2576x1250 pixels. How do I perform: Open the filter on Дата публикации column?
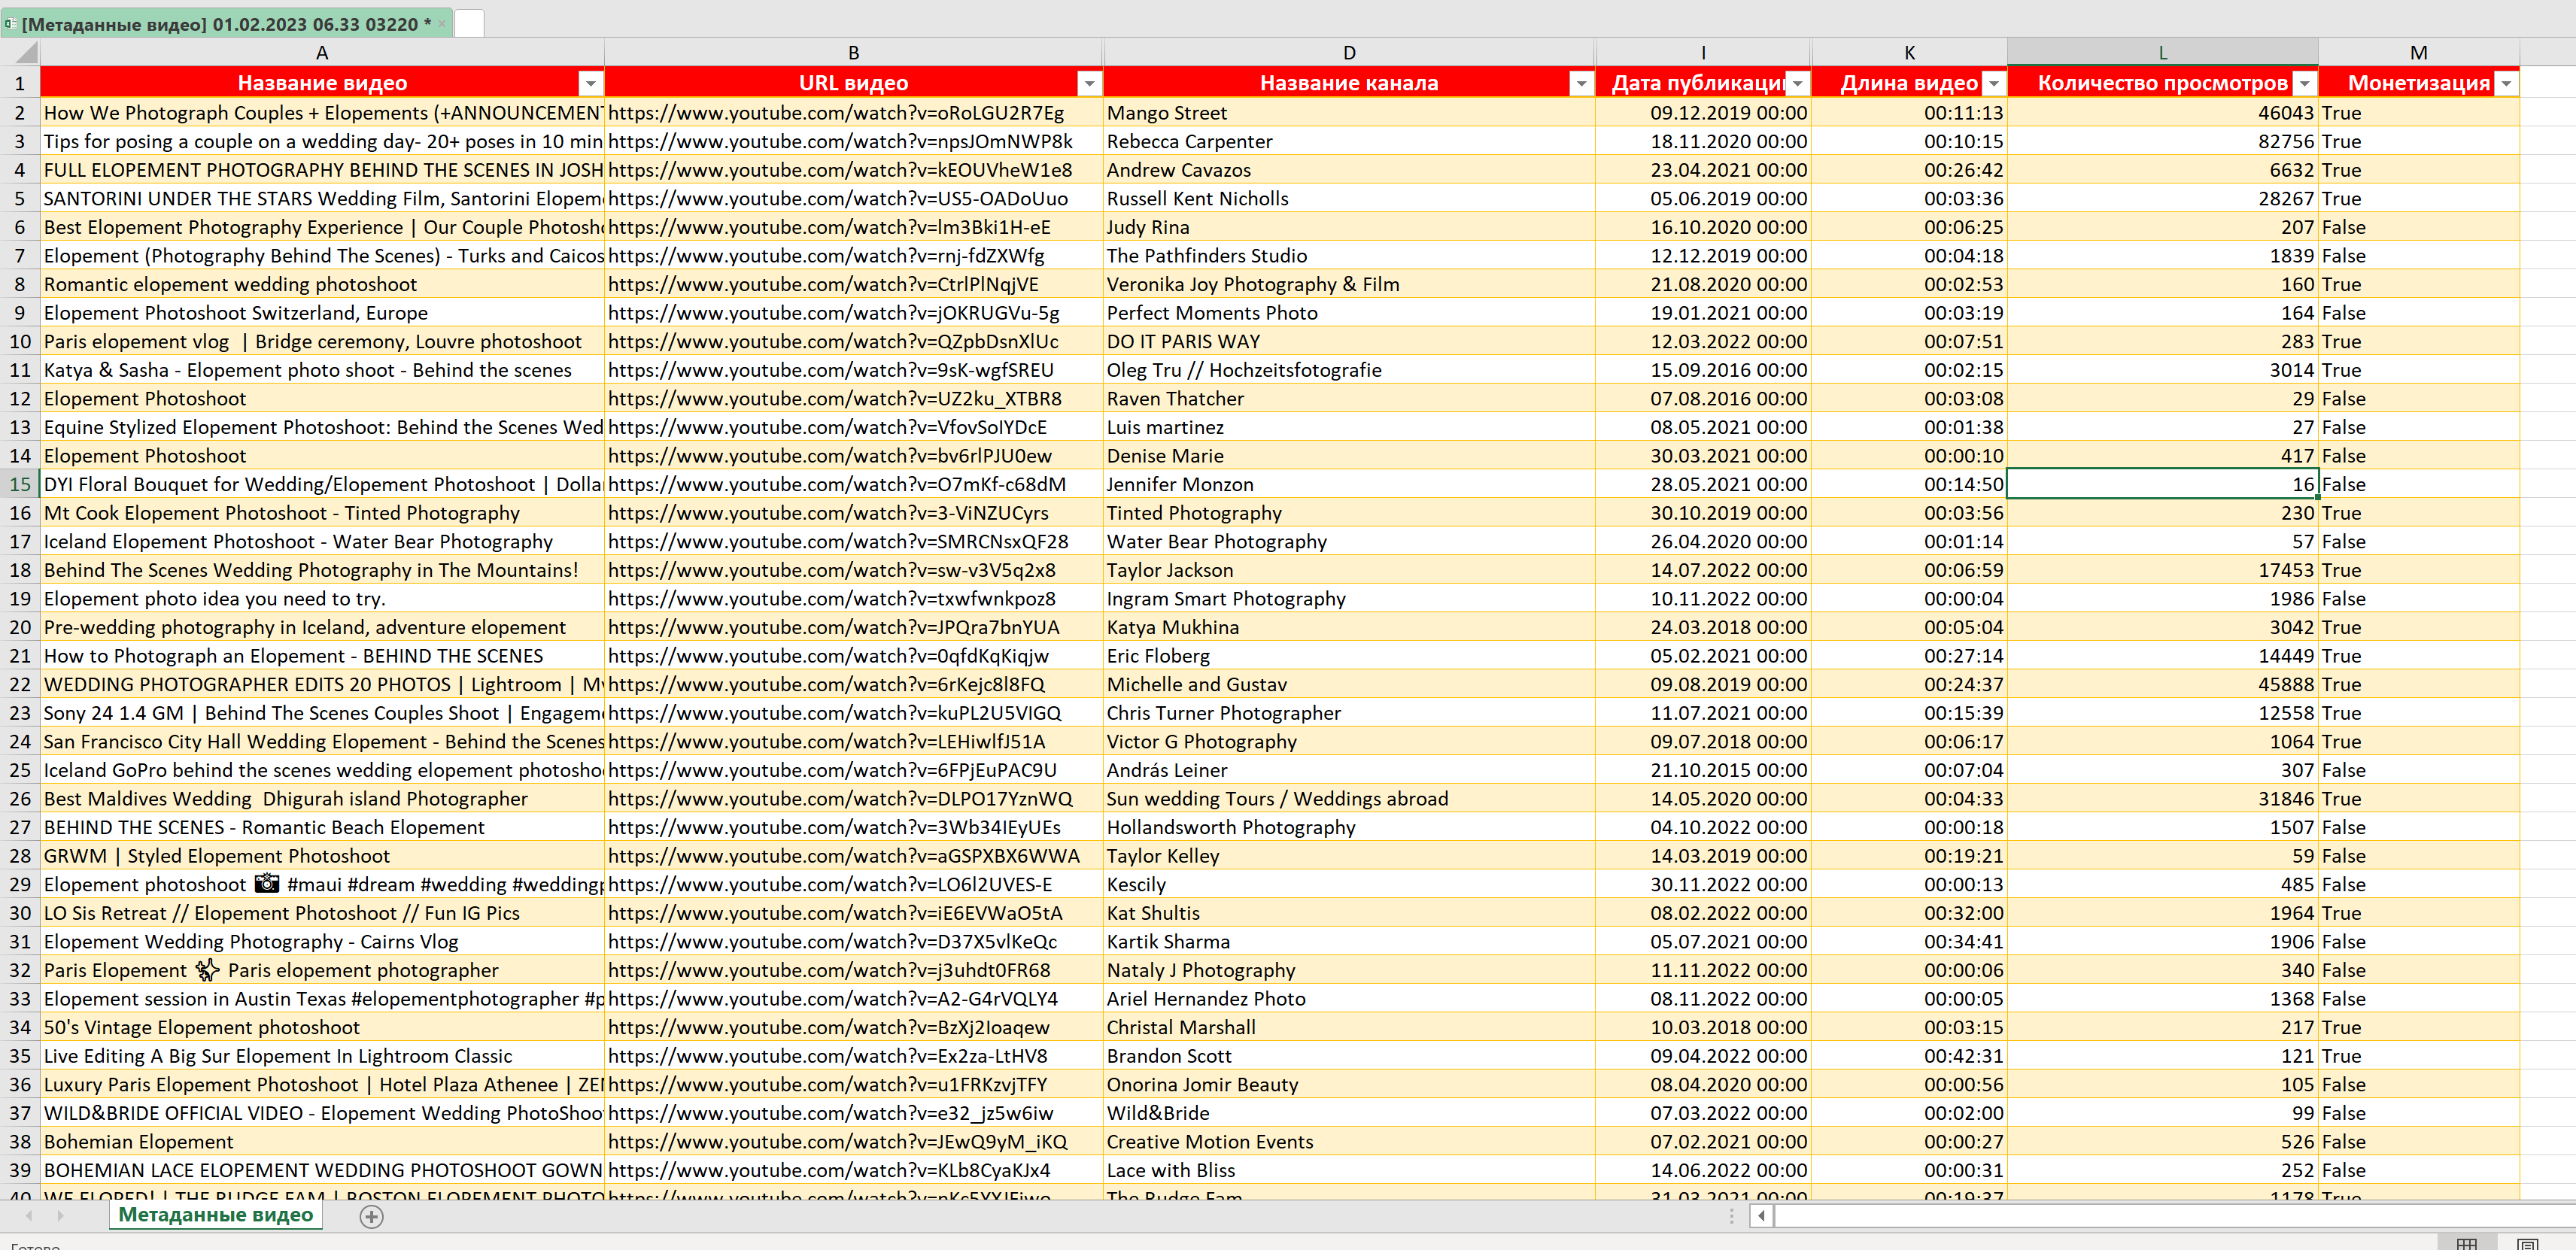(x=1798, y=84)
